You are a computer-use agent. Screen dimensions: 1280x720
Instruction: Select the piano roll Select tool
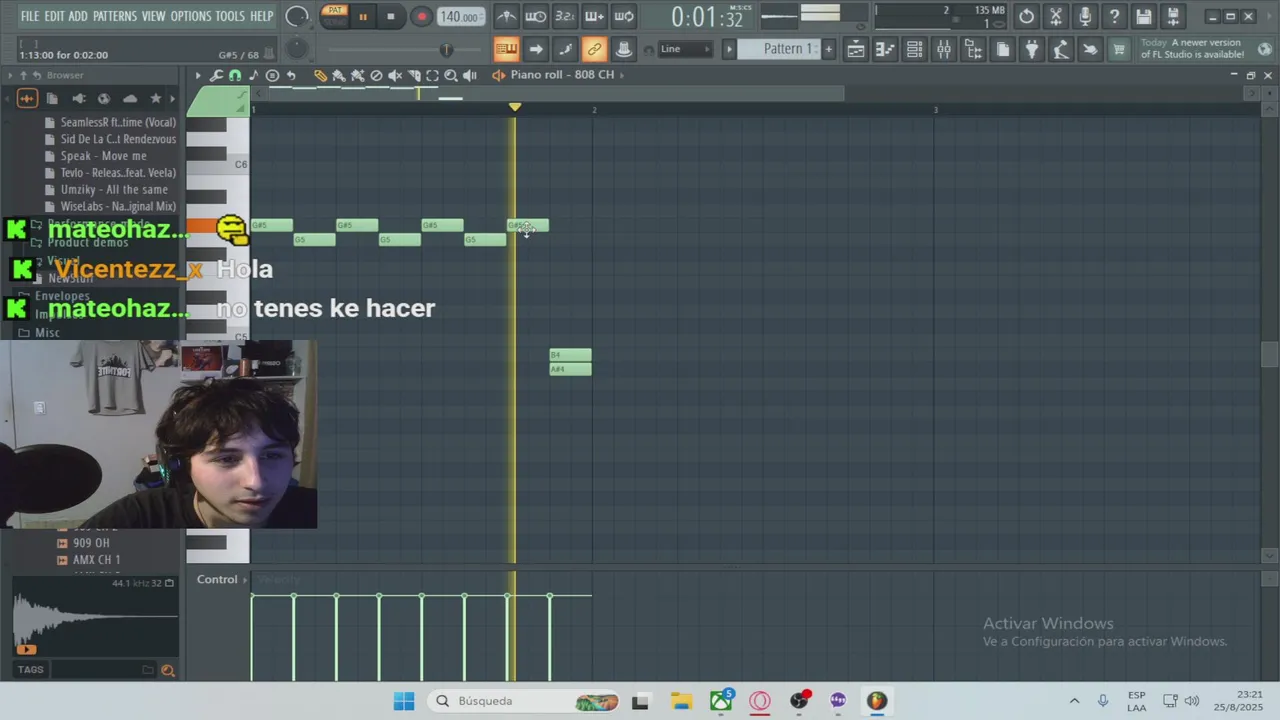(x=432, y=75)
